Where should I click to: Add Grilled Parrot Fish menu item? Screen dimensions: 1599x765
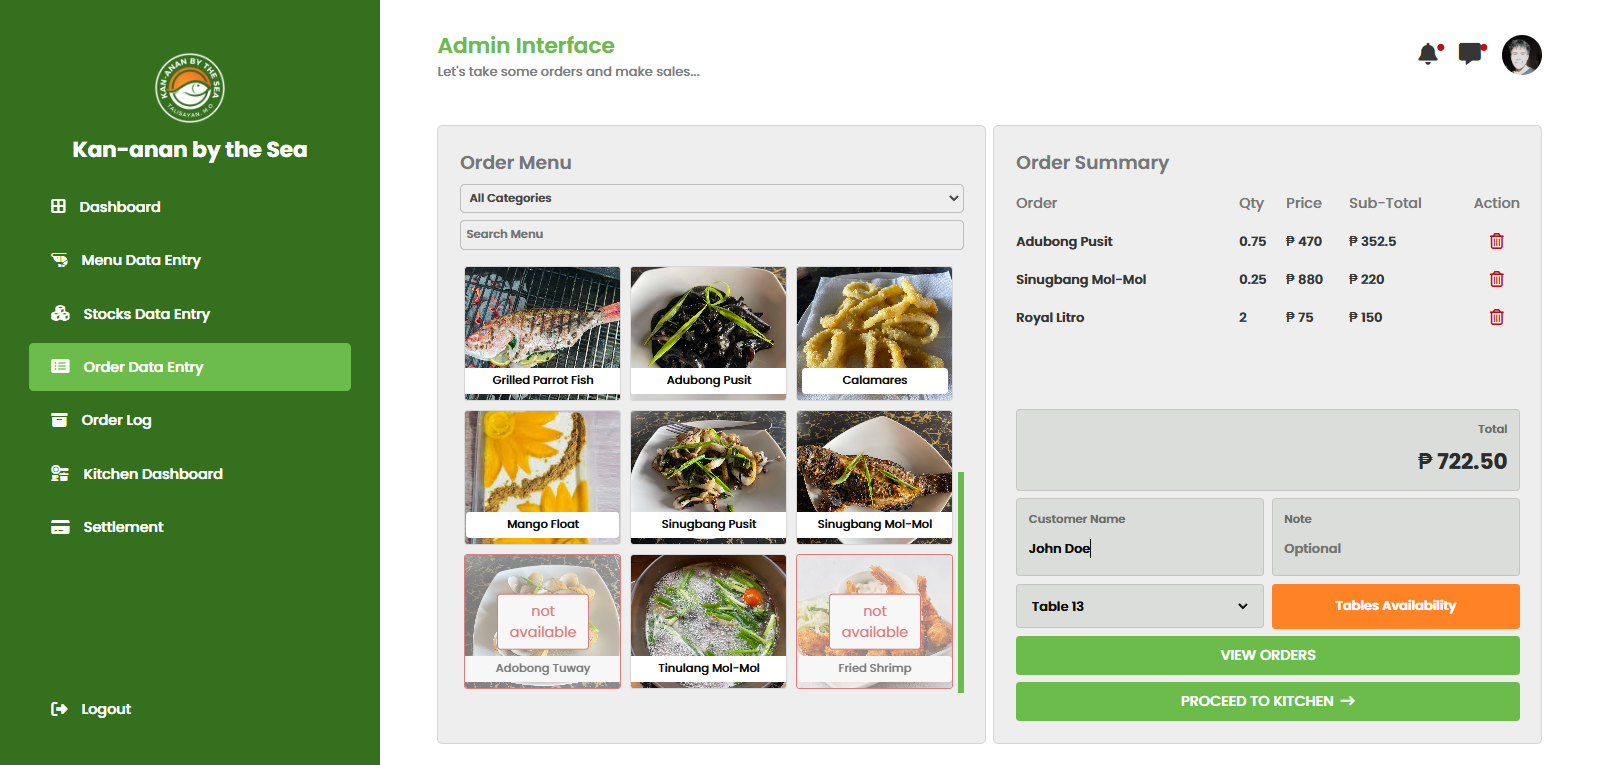click(542, 332)
